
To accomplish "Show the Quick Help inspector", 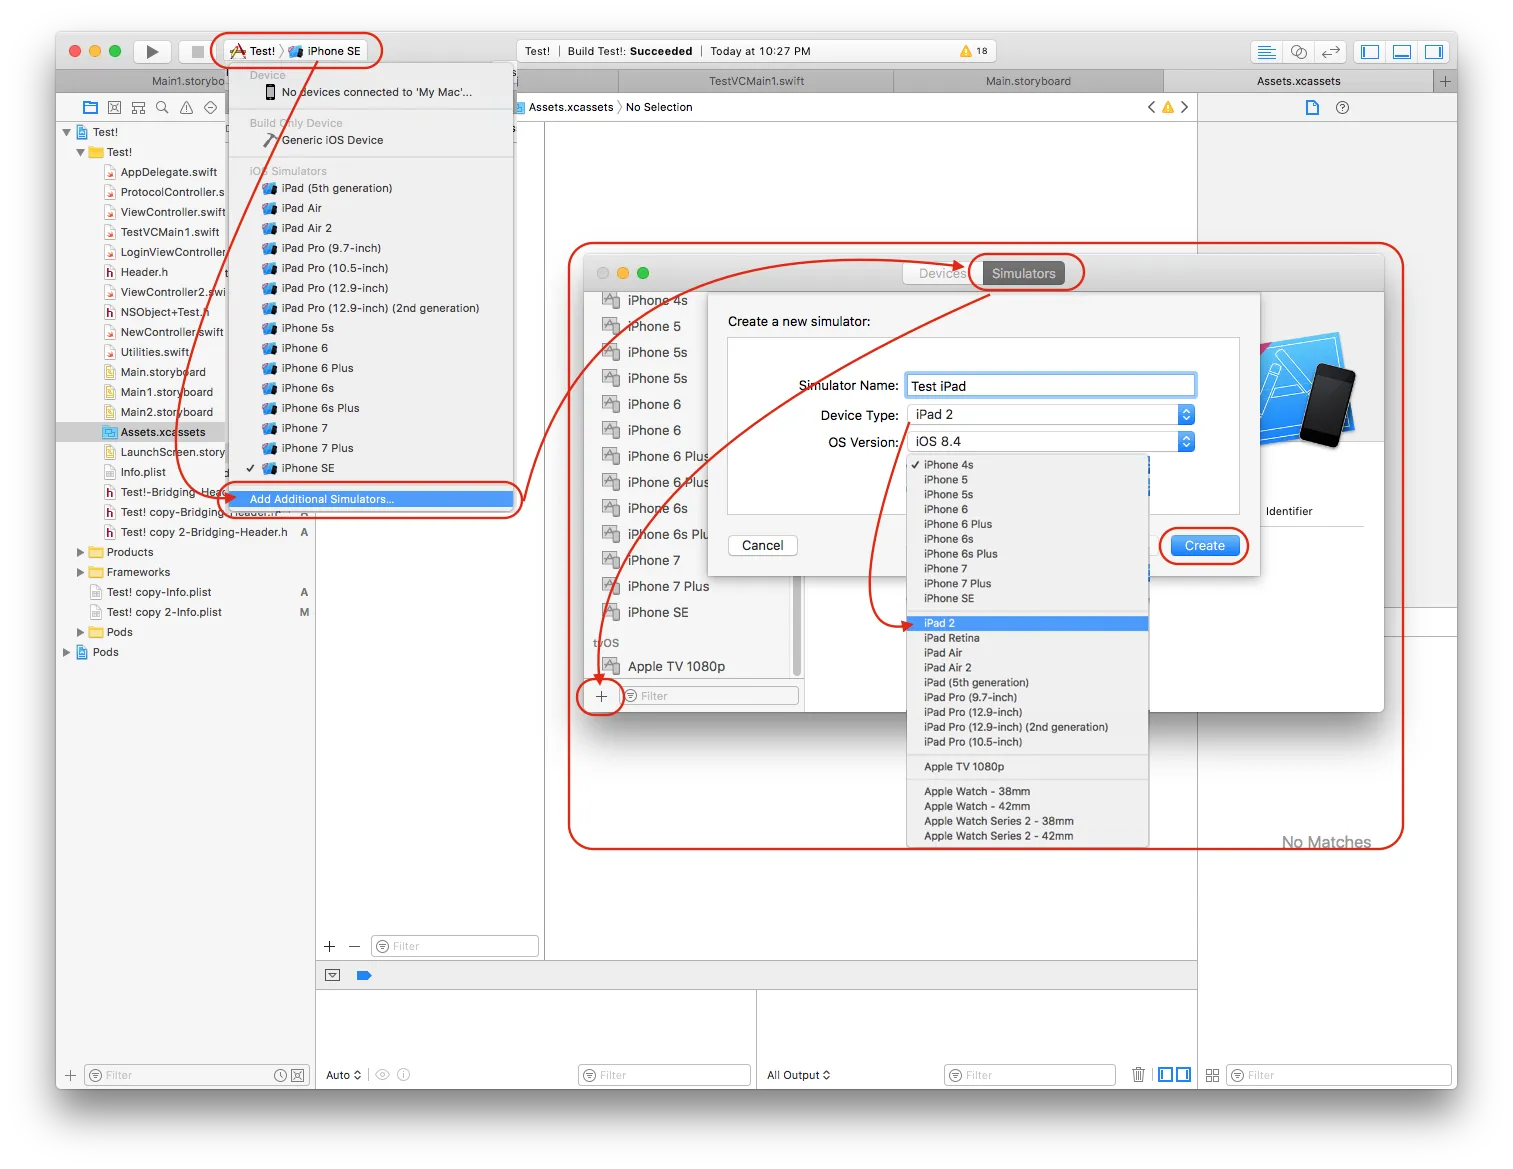I will click(1342, 107).
